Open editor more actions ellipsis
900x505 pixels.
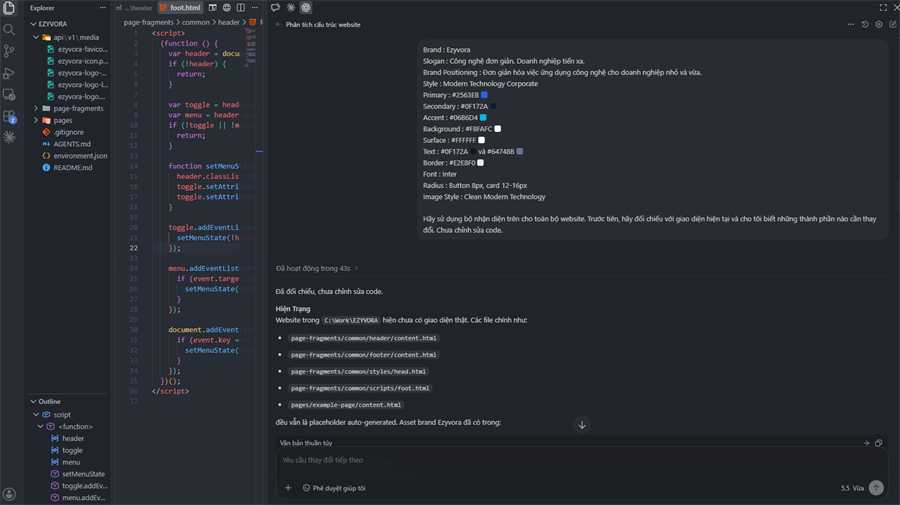(x=254, y=8)
